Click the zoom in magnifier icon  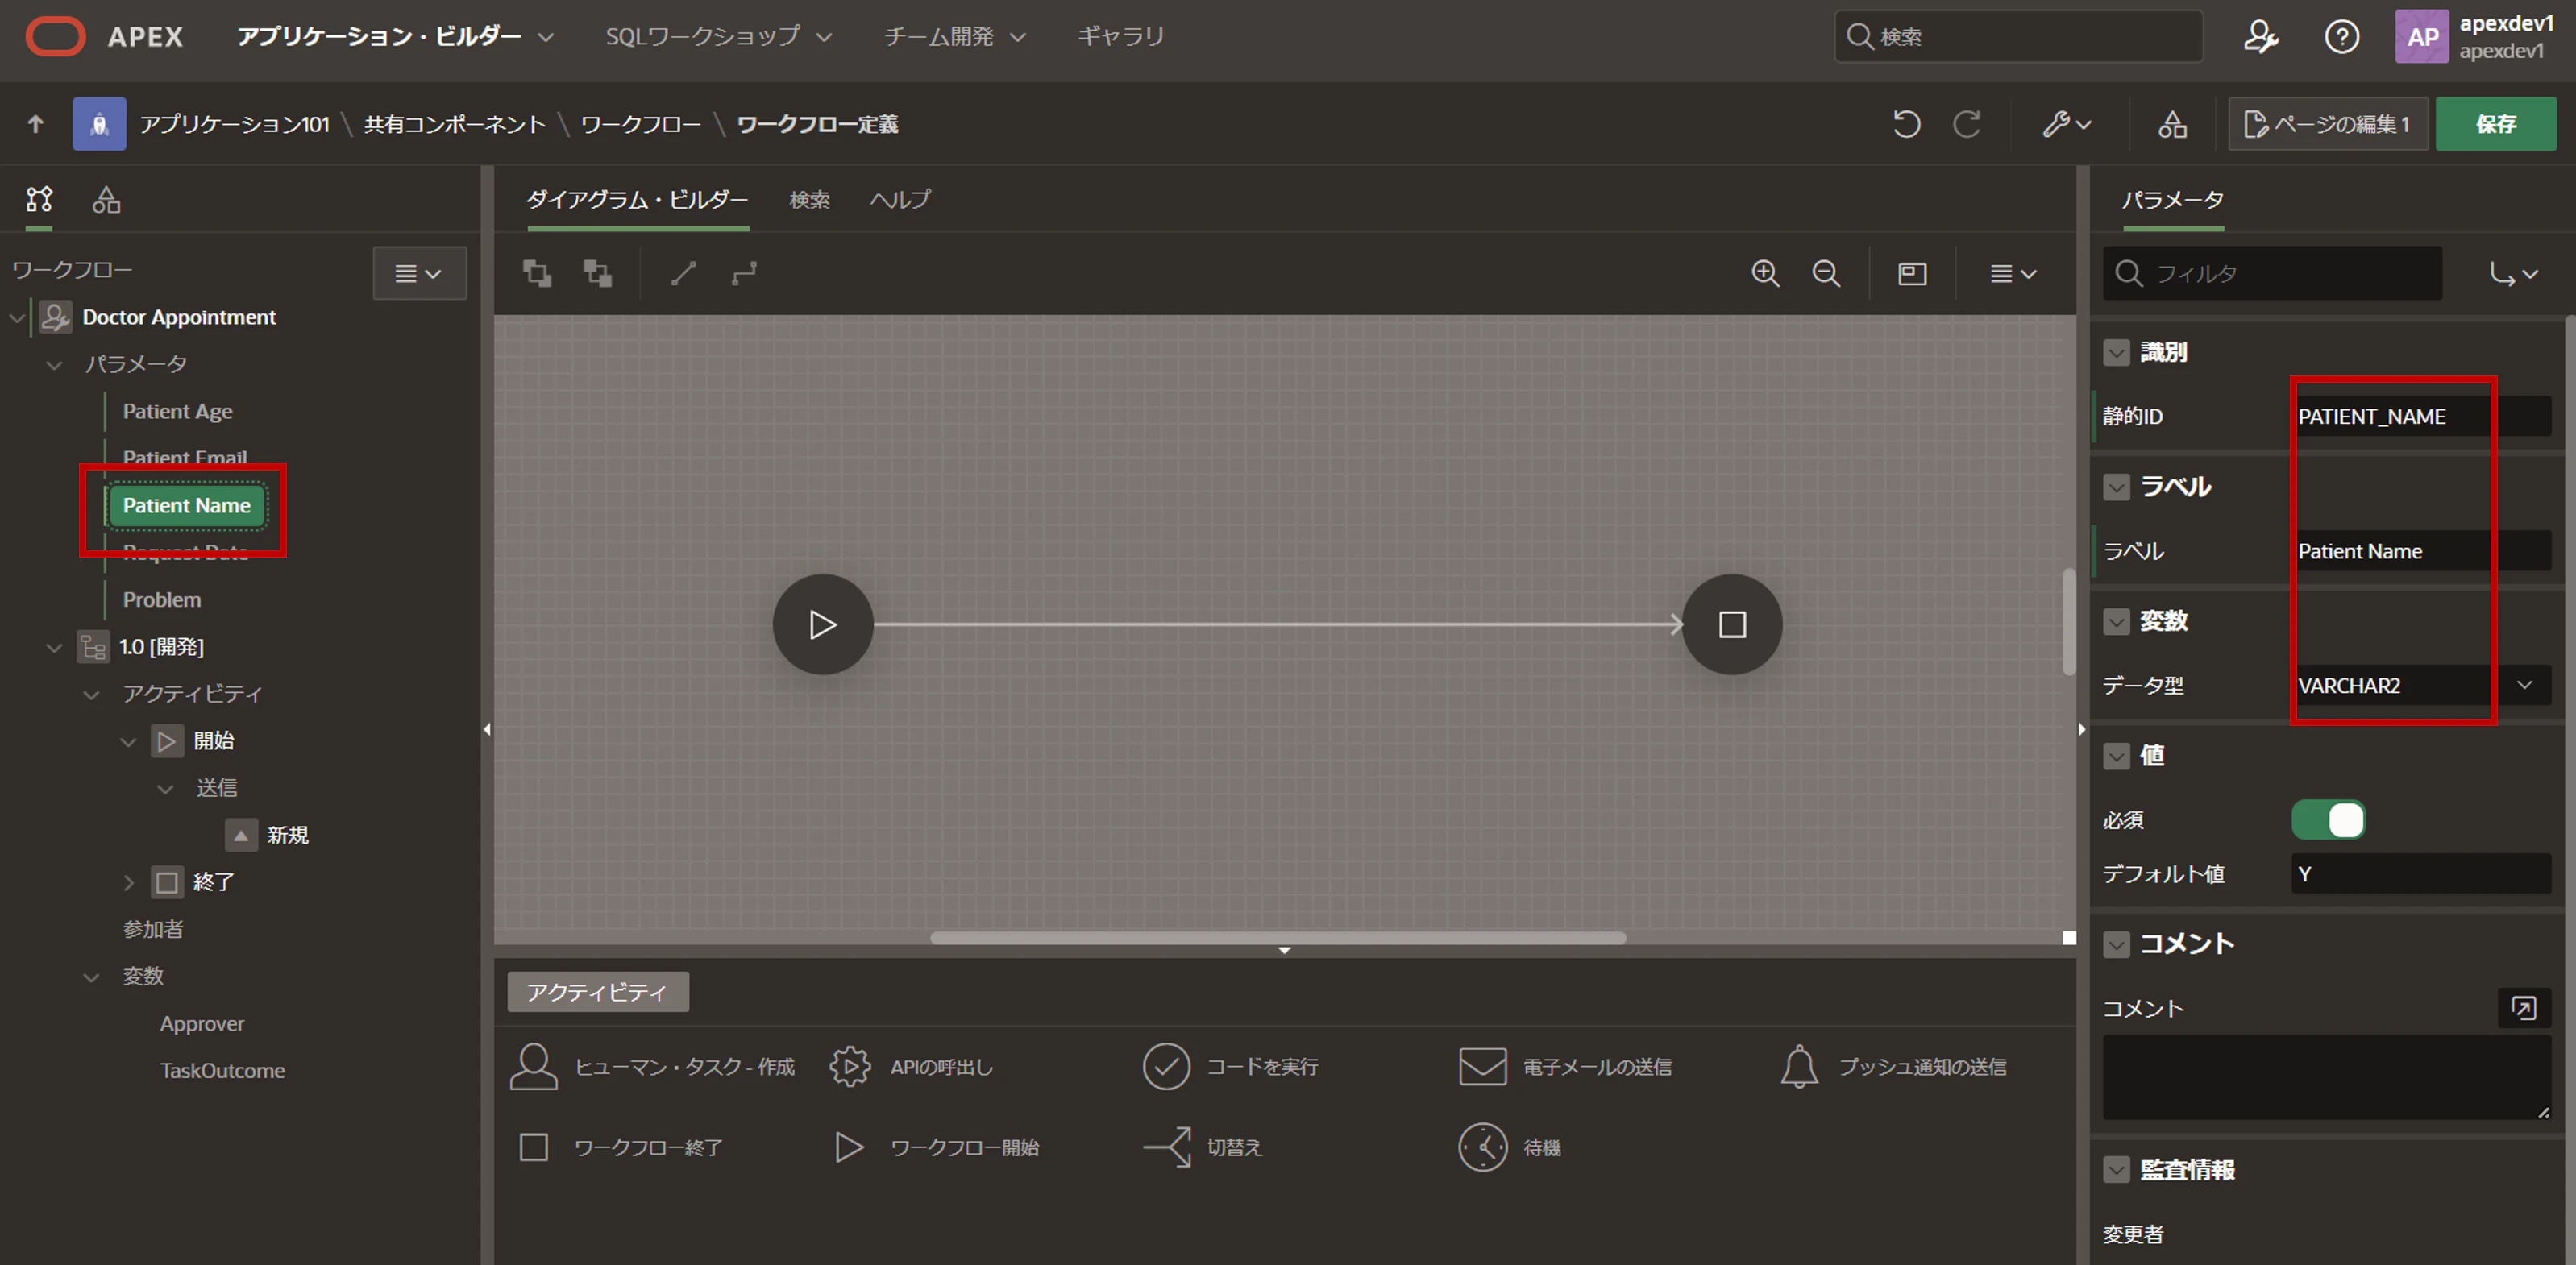pyautogui.click(x=1765, y=273)
